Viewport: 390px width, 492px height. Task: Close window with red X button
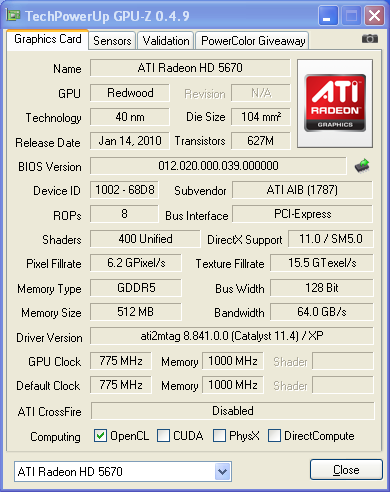point(374,16)
